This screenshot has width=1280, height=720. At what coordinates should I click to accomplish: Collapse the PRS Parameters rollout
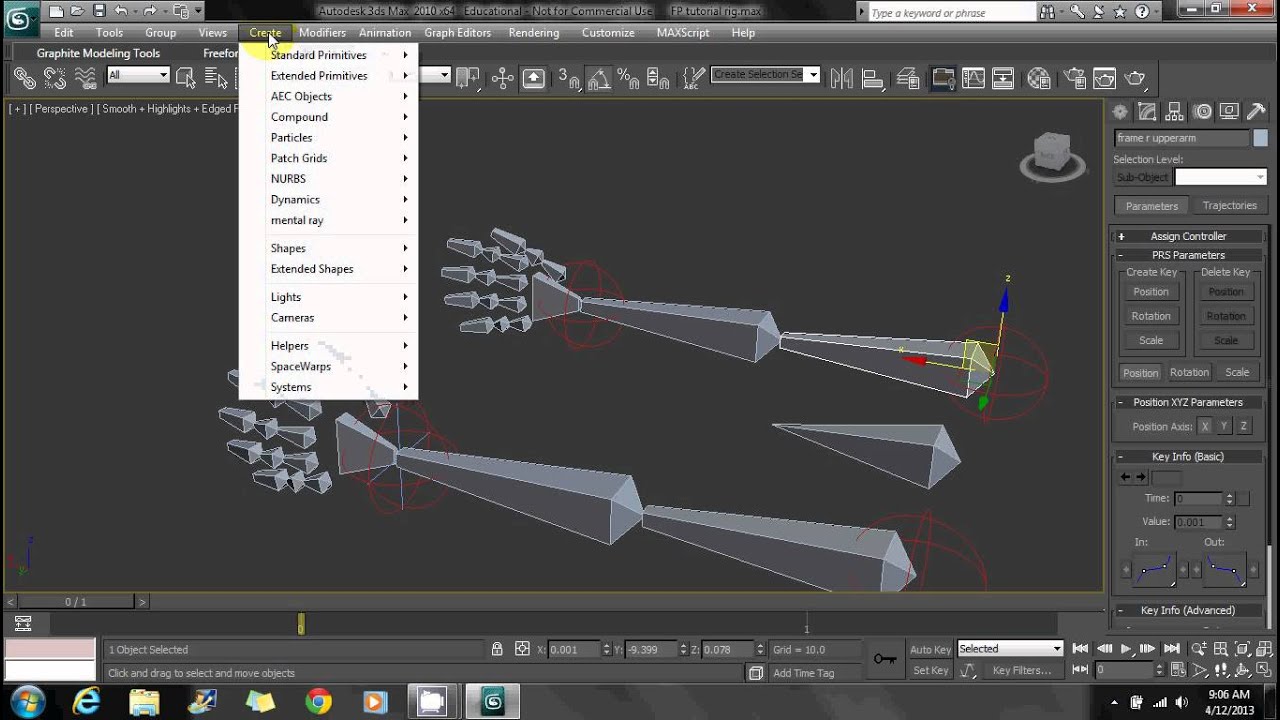1188,255
